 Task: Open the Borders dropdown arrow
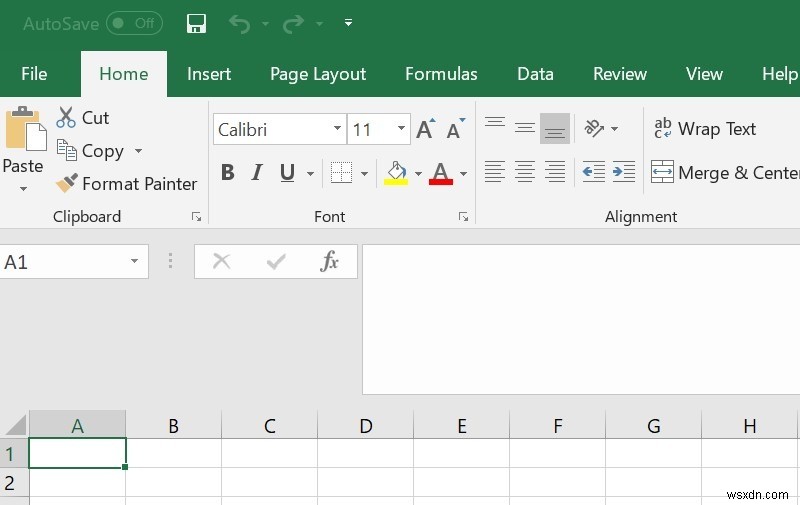point(364,174)
